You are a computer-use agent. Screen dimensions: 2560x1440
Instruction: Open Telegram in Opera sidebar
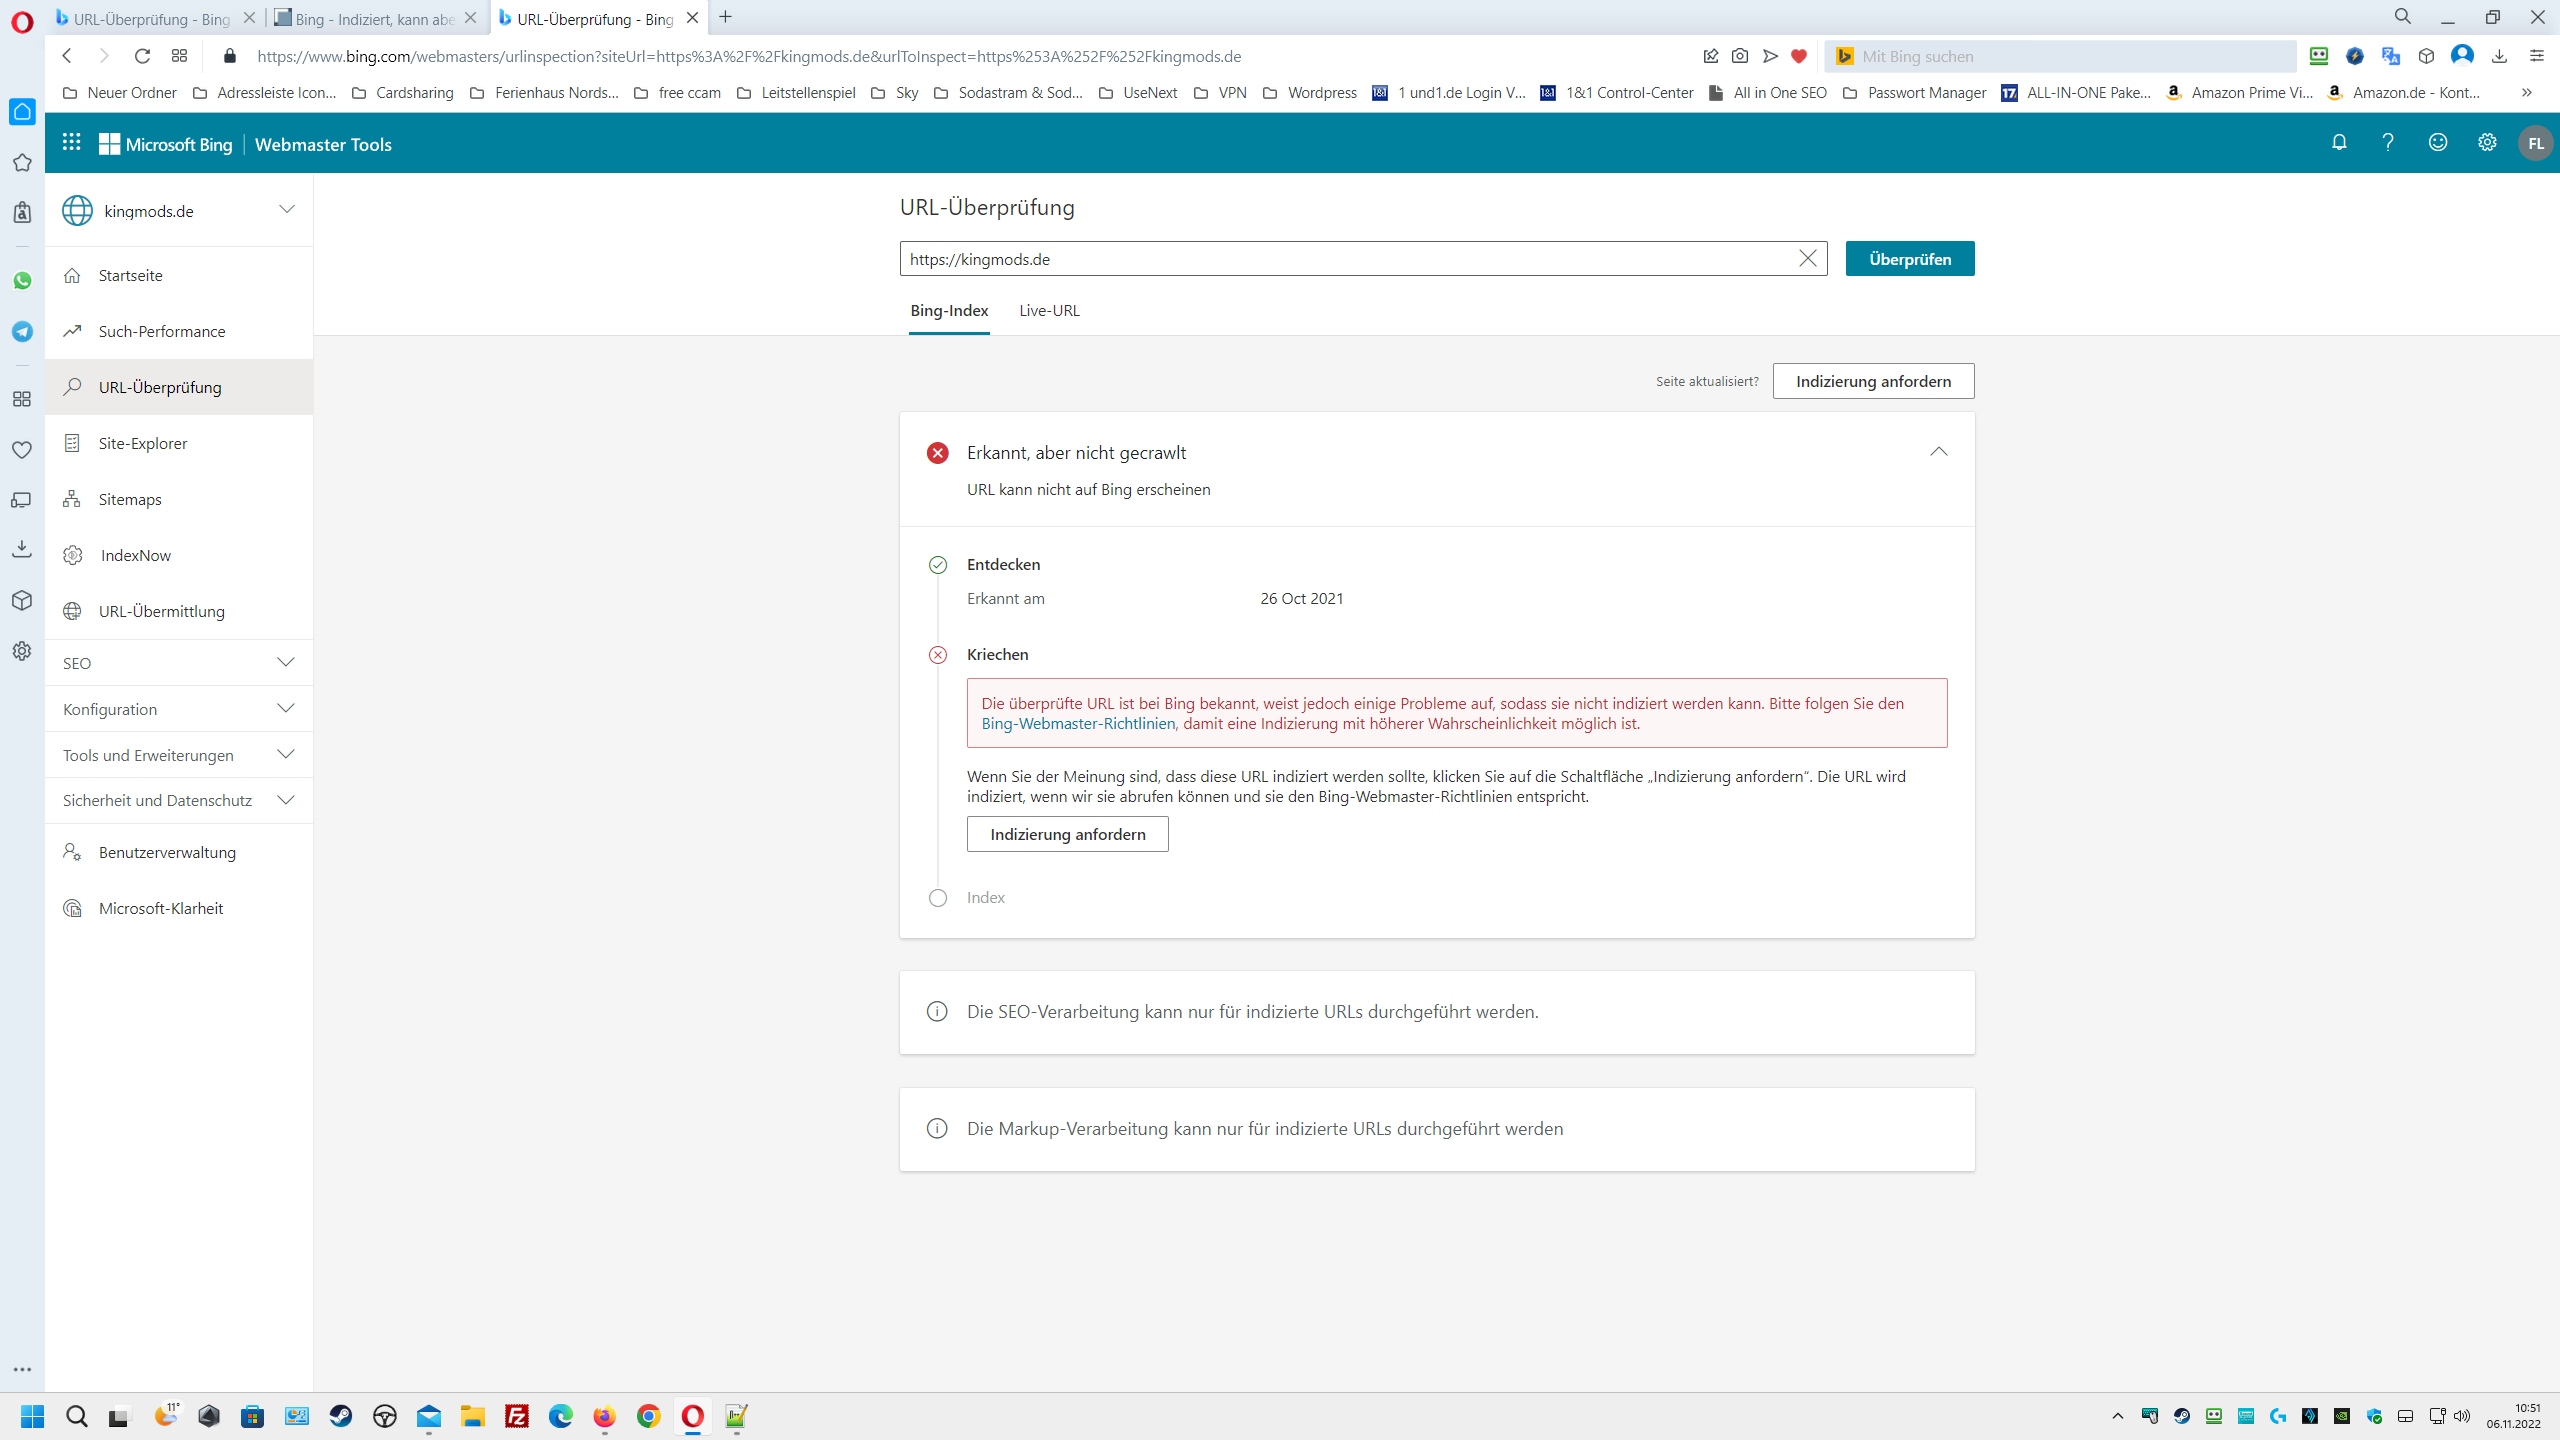22,332
